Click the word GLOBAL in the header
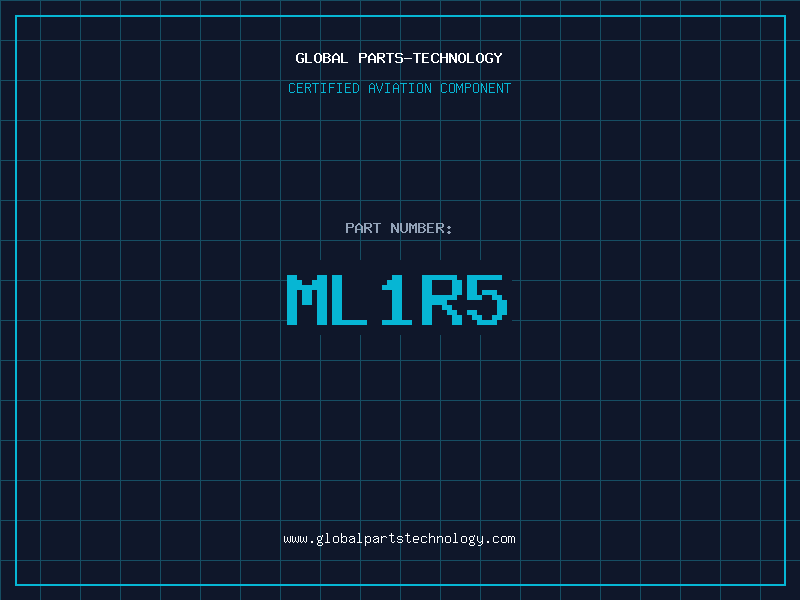 click(322, 58)
